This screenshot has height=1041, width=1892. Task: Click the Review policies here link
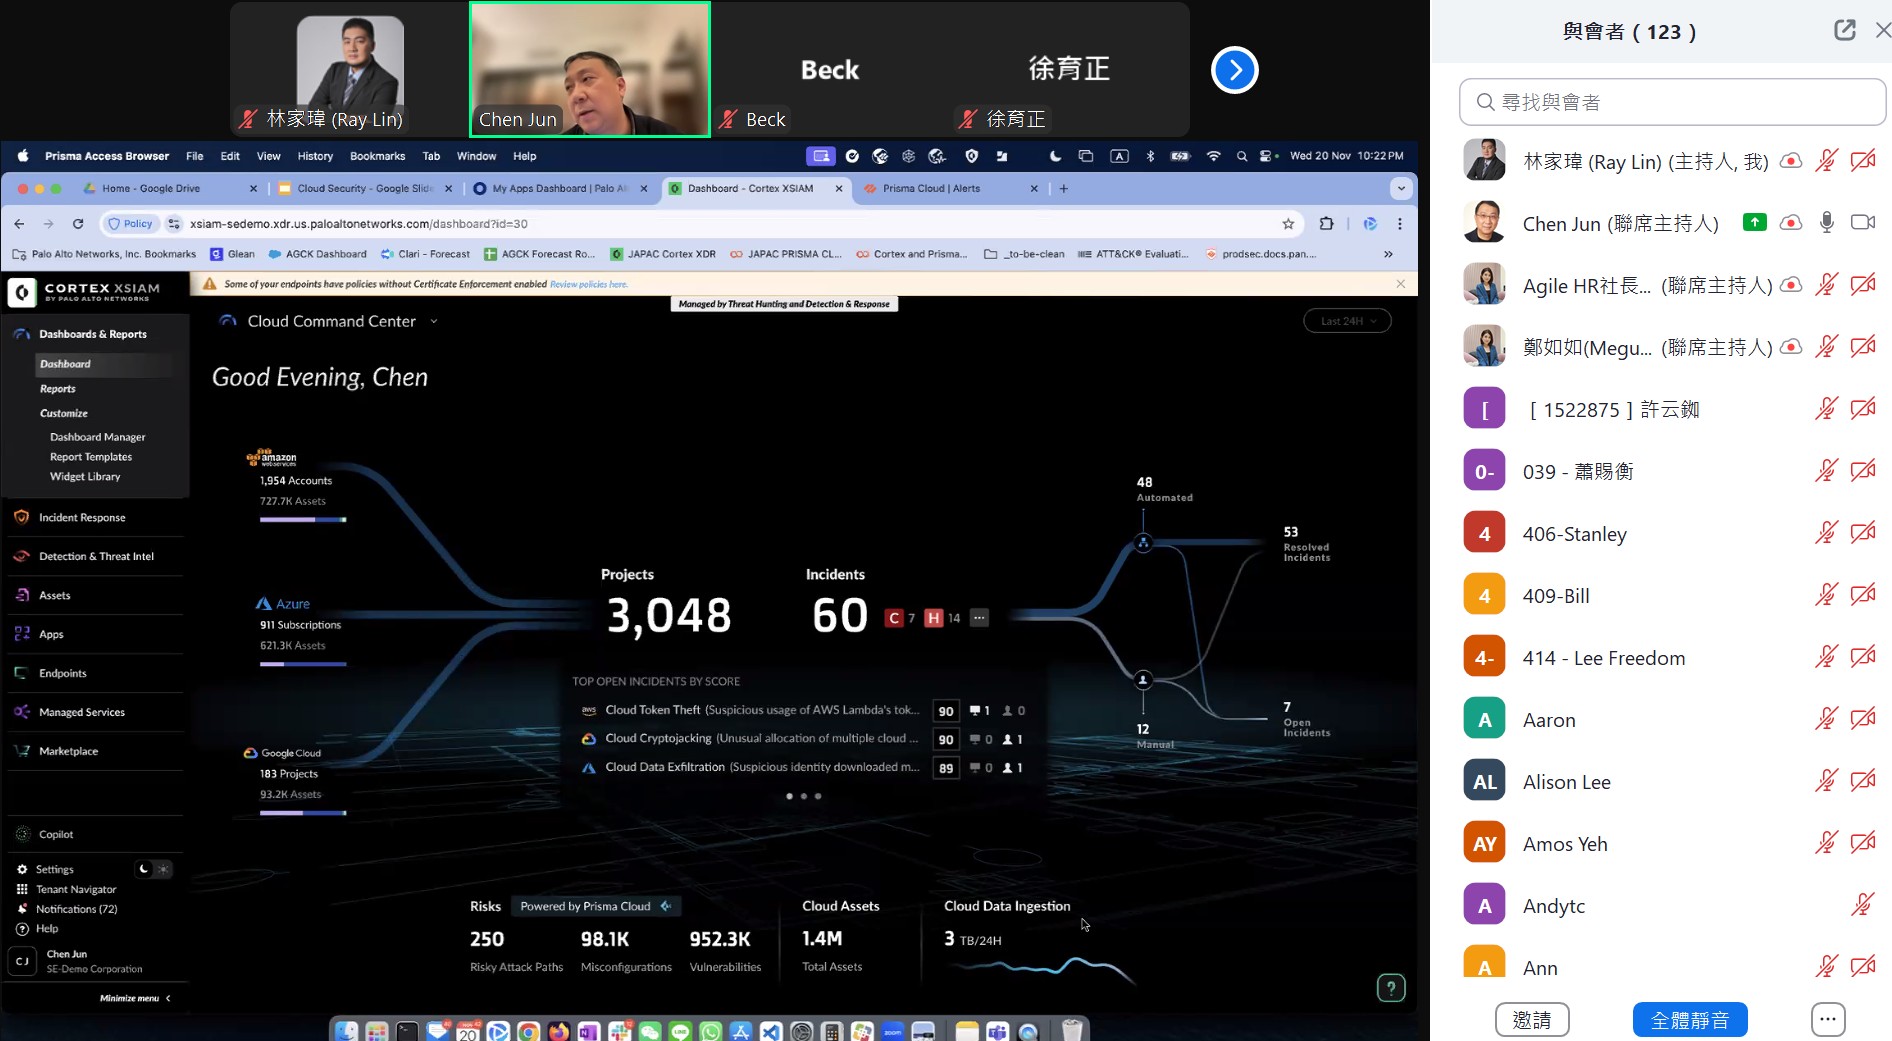click(588, 284)
